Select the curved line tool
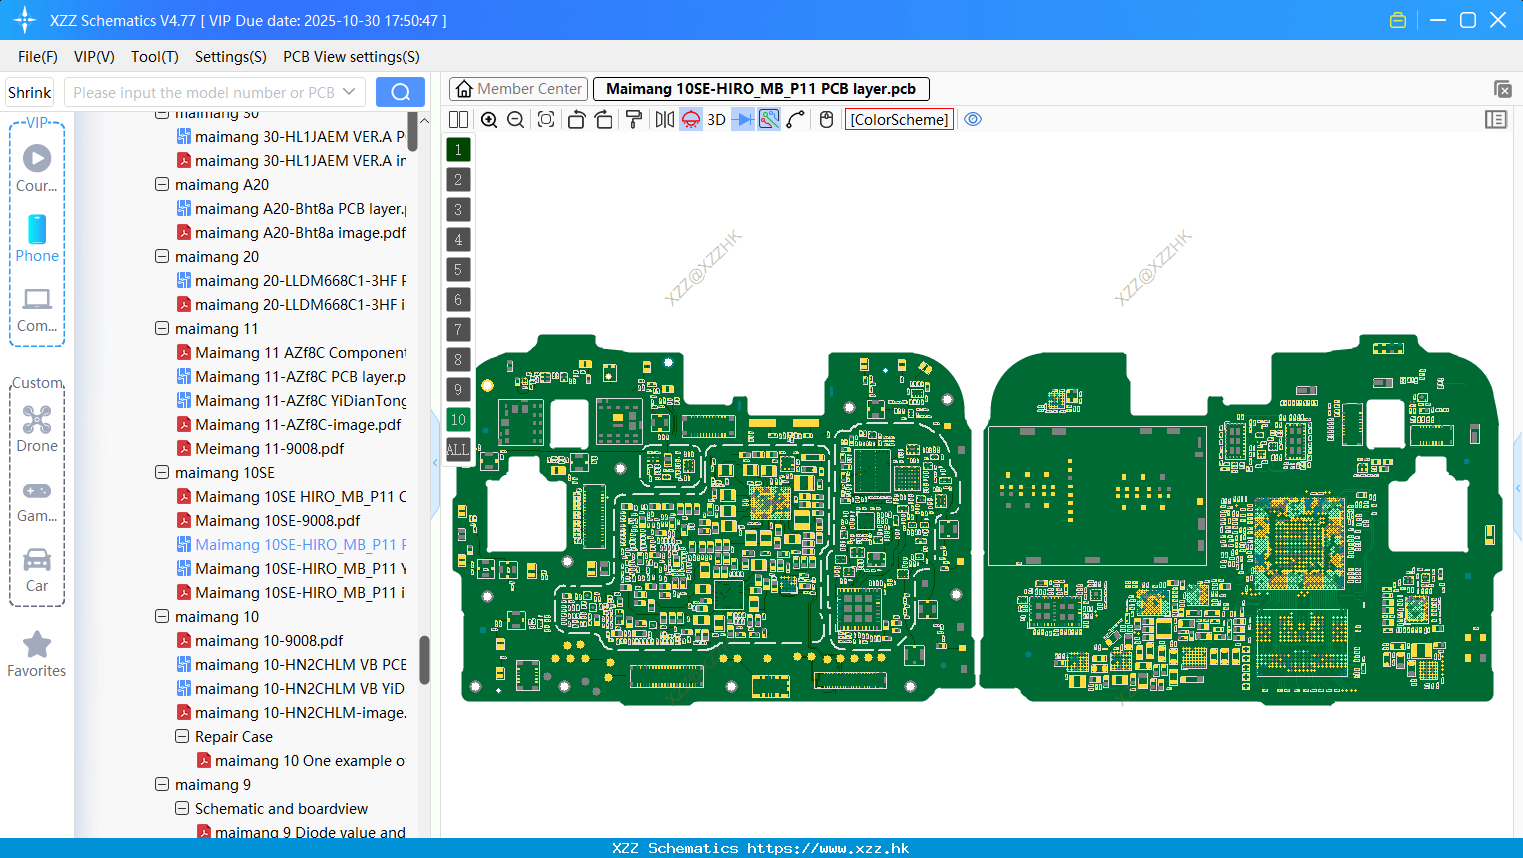The height and width of the screenshot is (858, 1523). [796, 119]
